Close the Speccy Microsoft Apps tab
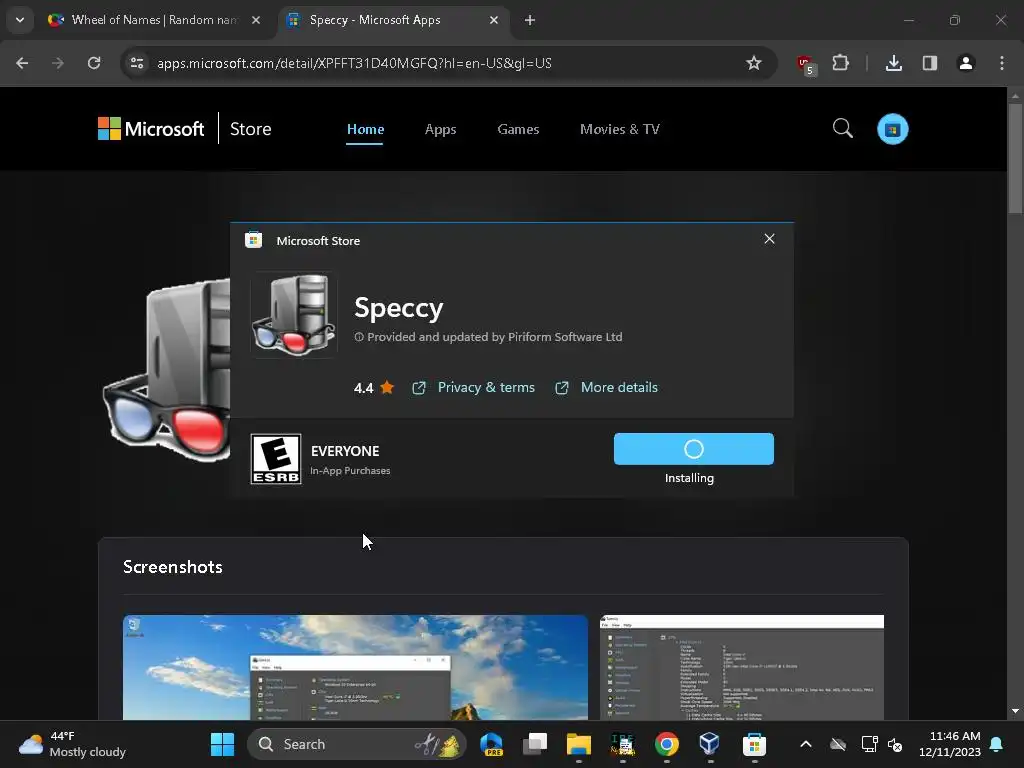The width and height of the screenshot is (1024, 768). (x=494, y=20)
